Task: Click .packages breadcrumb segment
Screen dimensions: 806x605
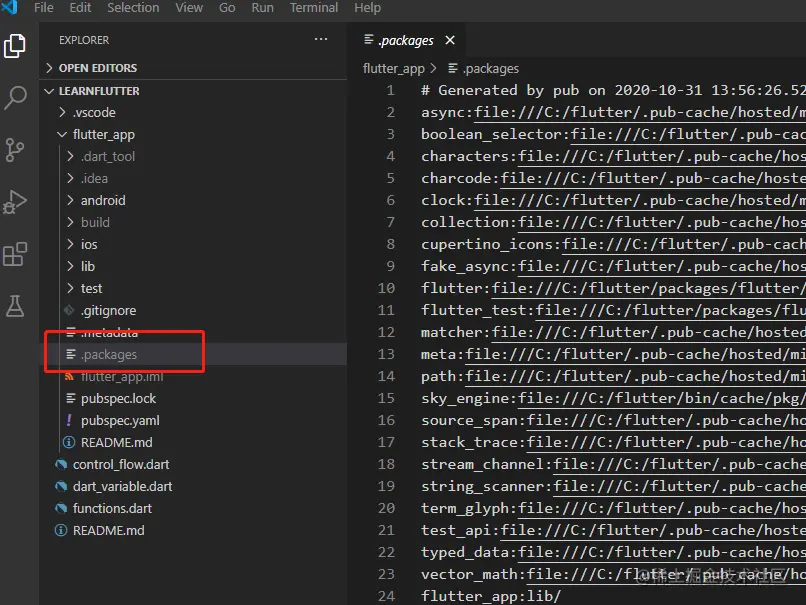Action: [490, 68]
